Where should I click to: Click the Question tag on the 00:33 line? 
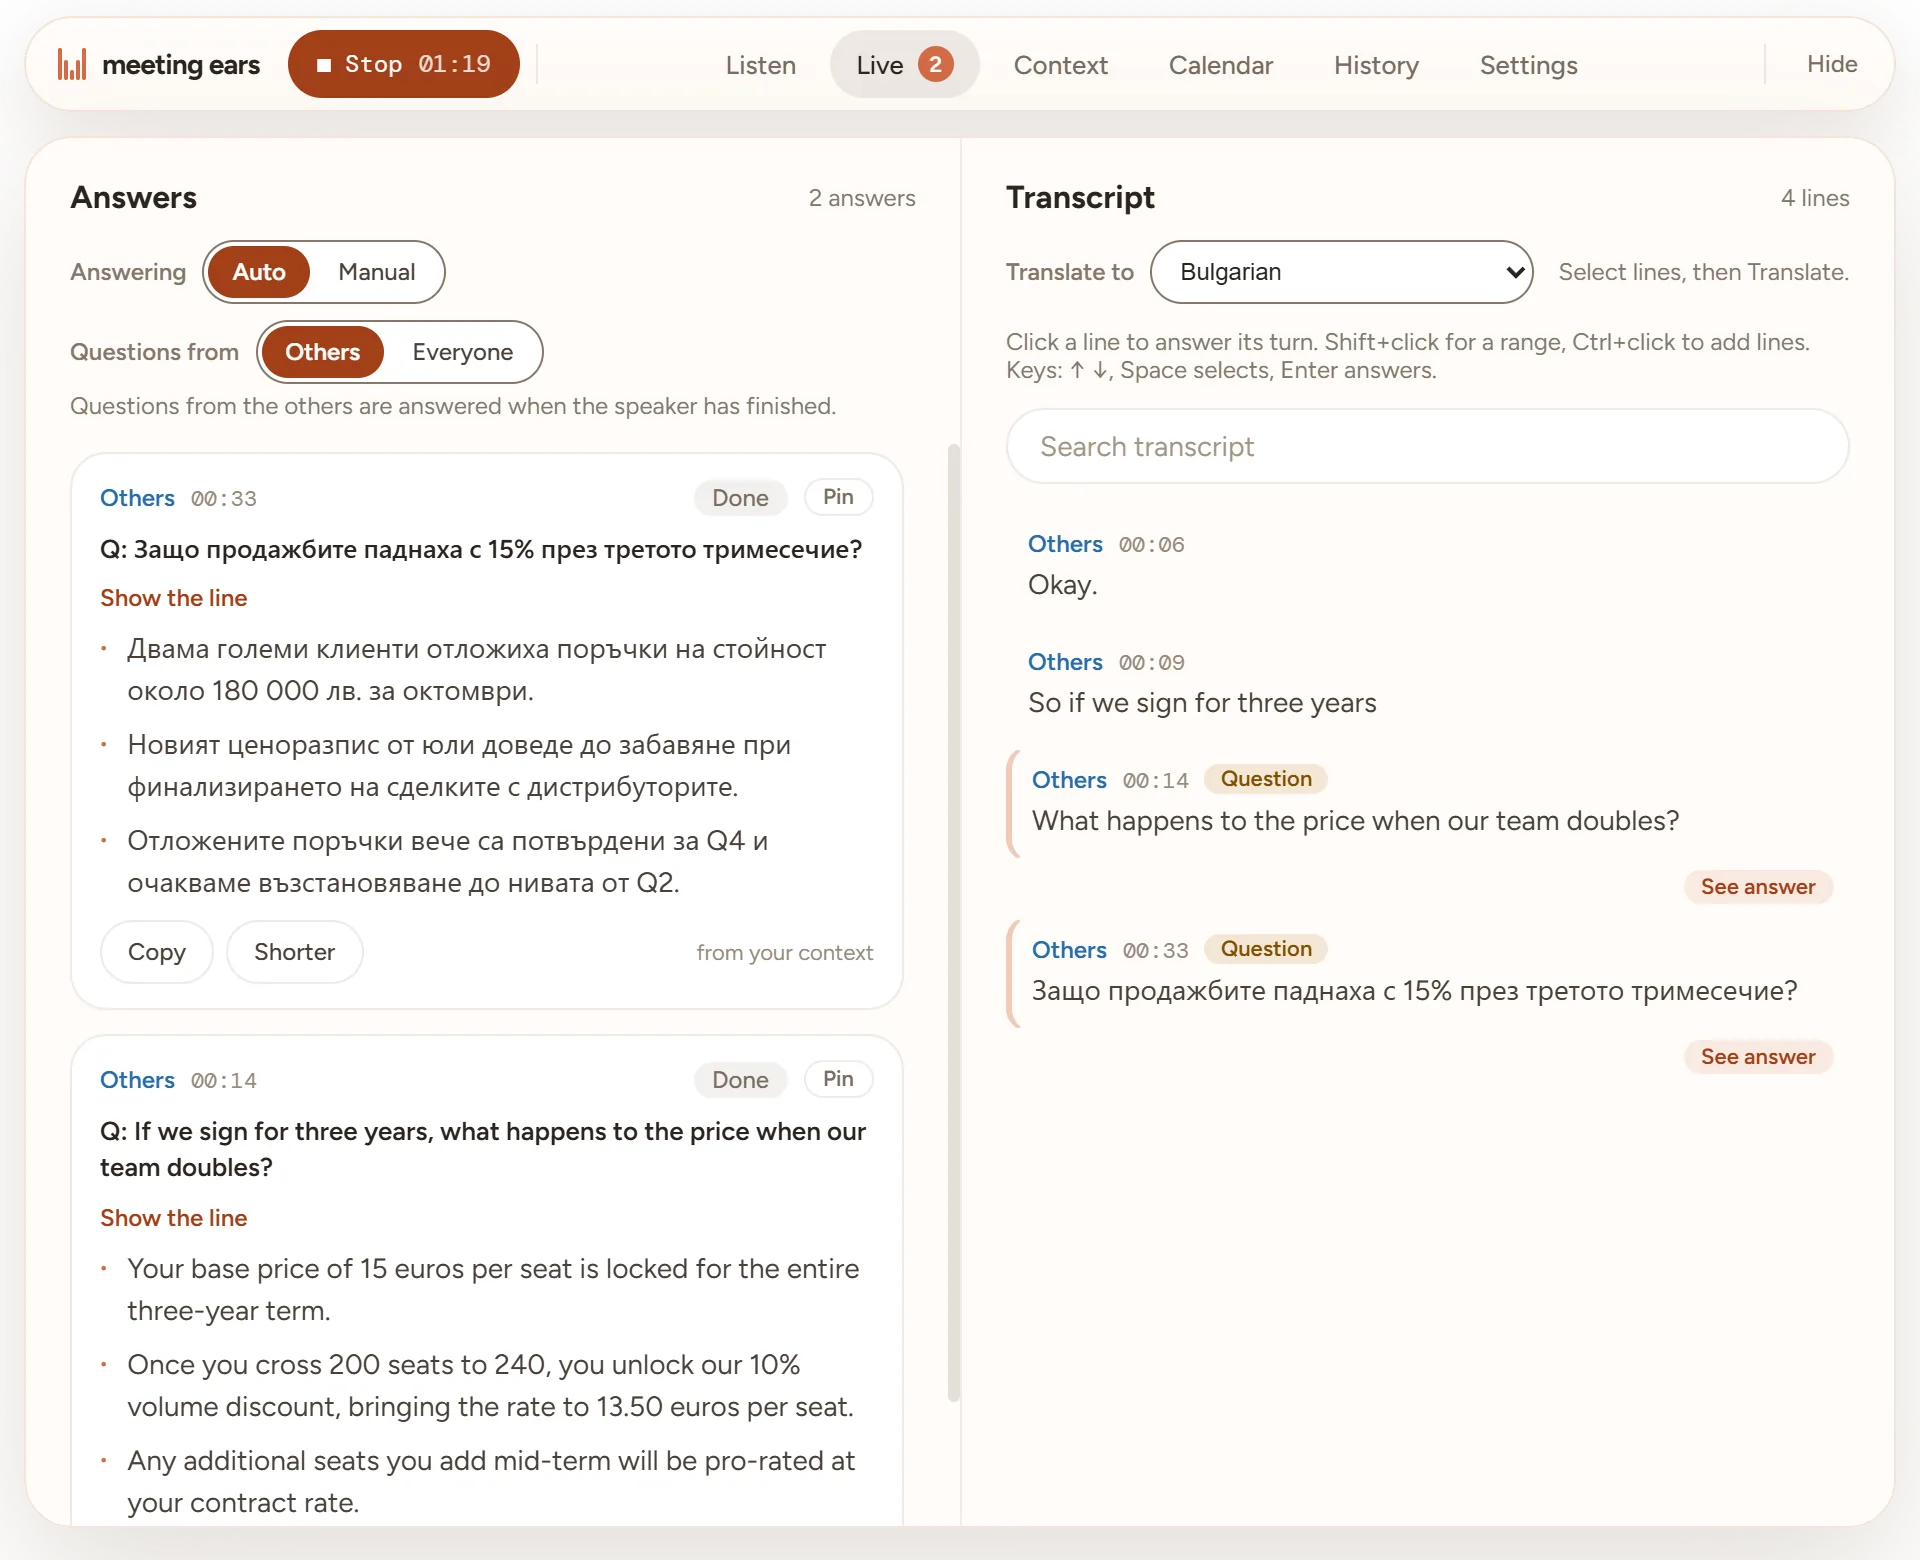pyautogui.click(x=1266, y=949)
